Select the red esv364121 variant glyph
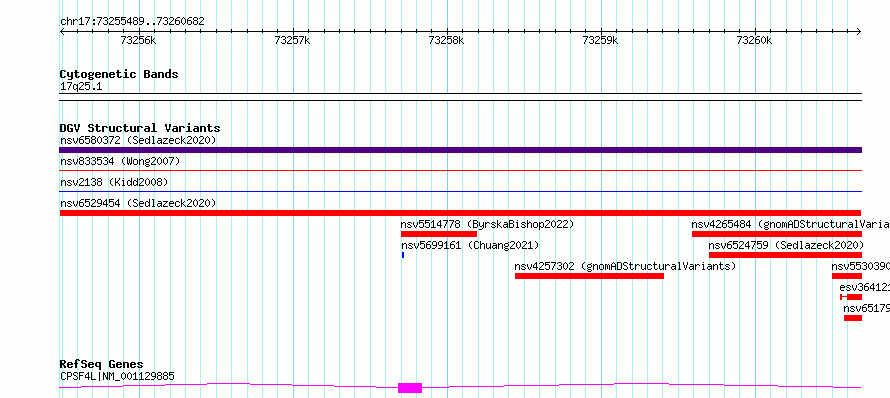 click(x=851, y=297)
